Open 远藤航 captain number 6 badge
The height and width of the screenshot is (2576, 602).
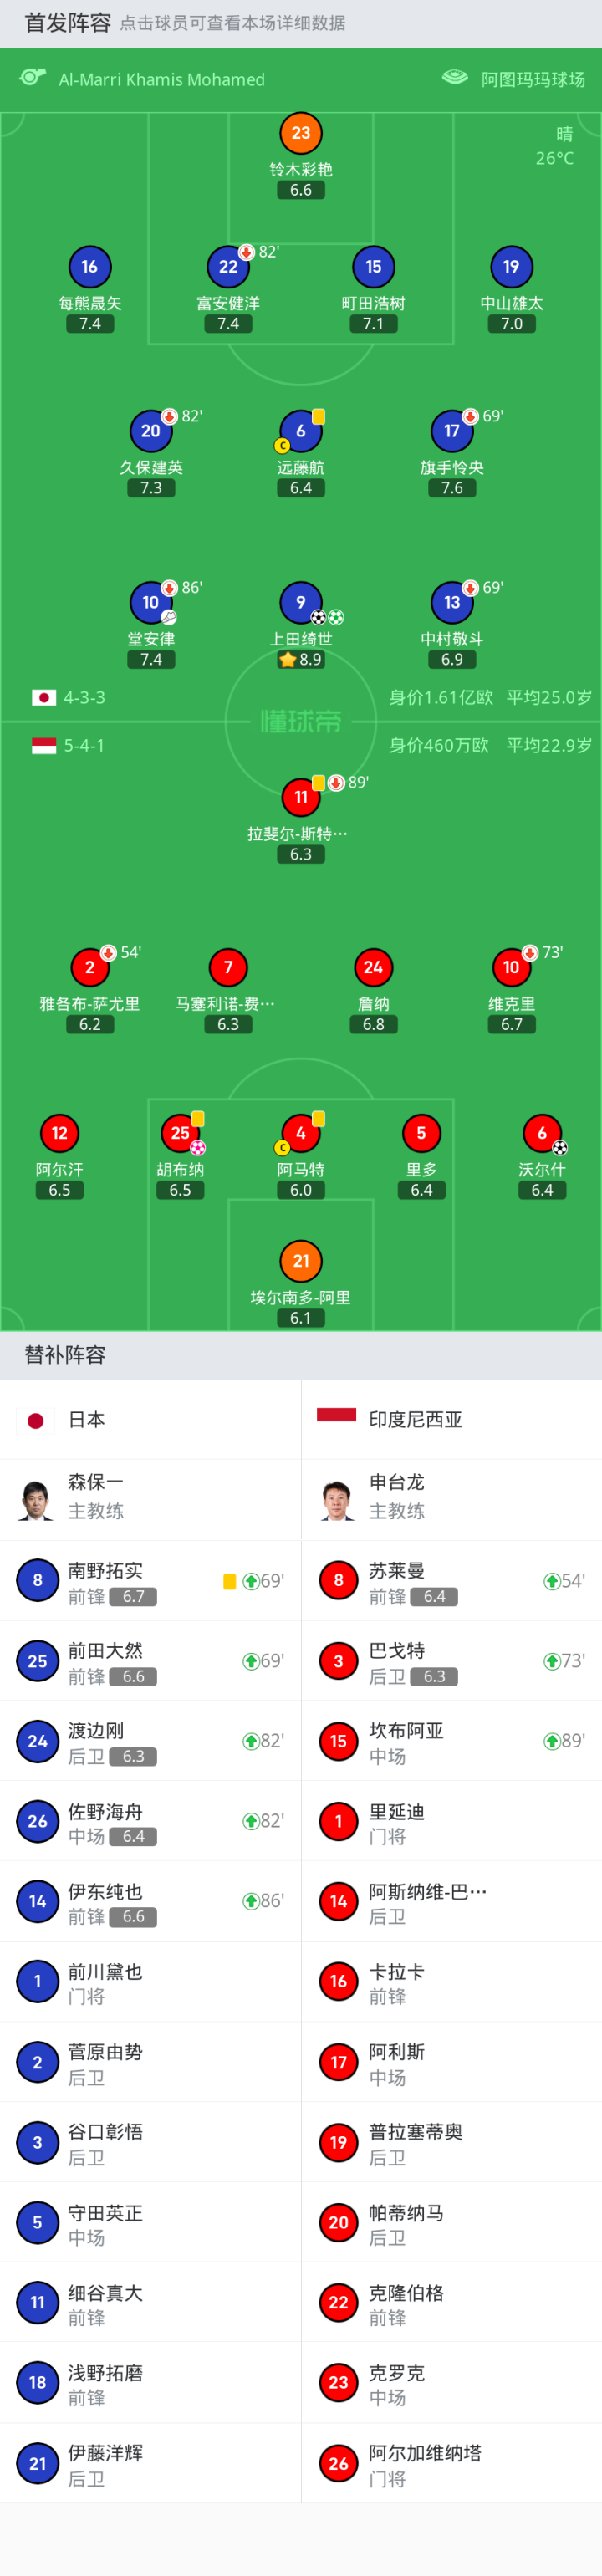point(301,431)
